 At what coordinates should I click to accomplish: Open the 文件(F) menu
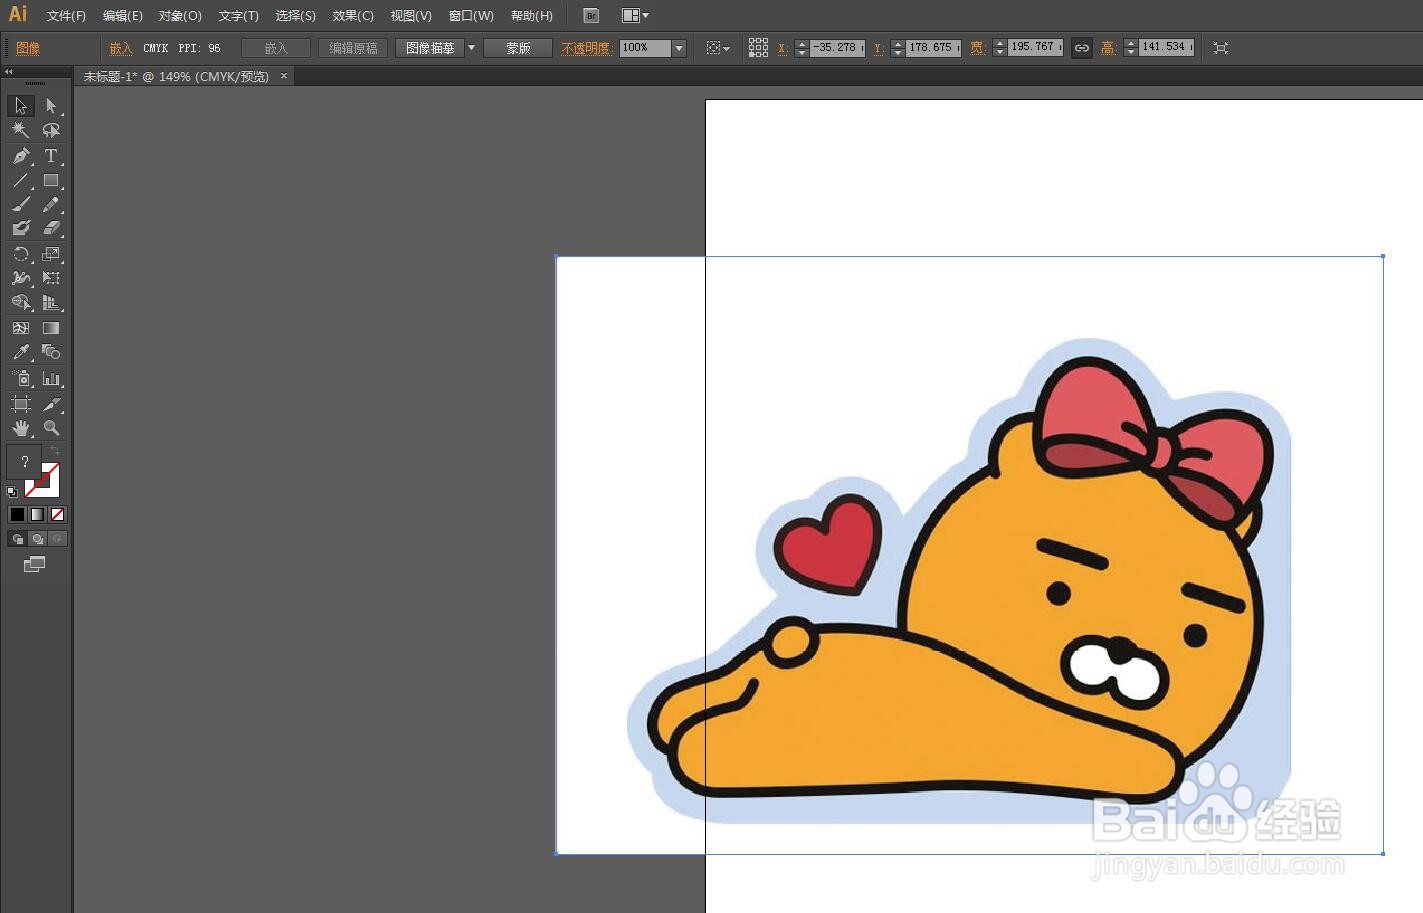[66, 16]
